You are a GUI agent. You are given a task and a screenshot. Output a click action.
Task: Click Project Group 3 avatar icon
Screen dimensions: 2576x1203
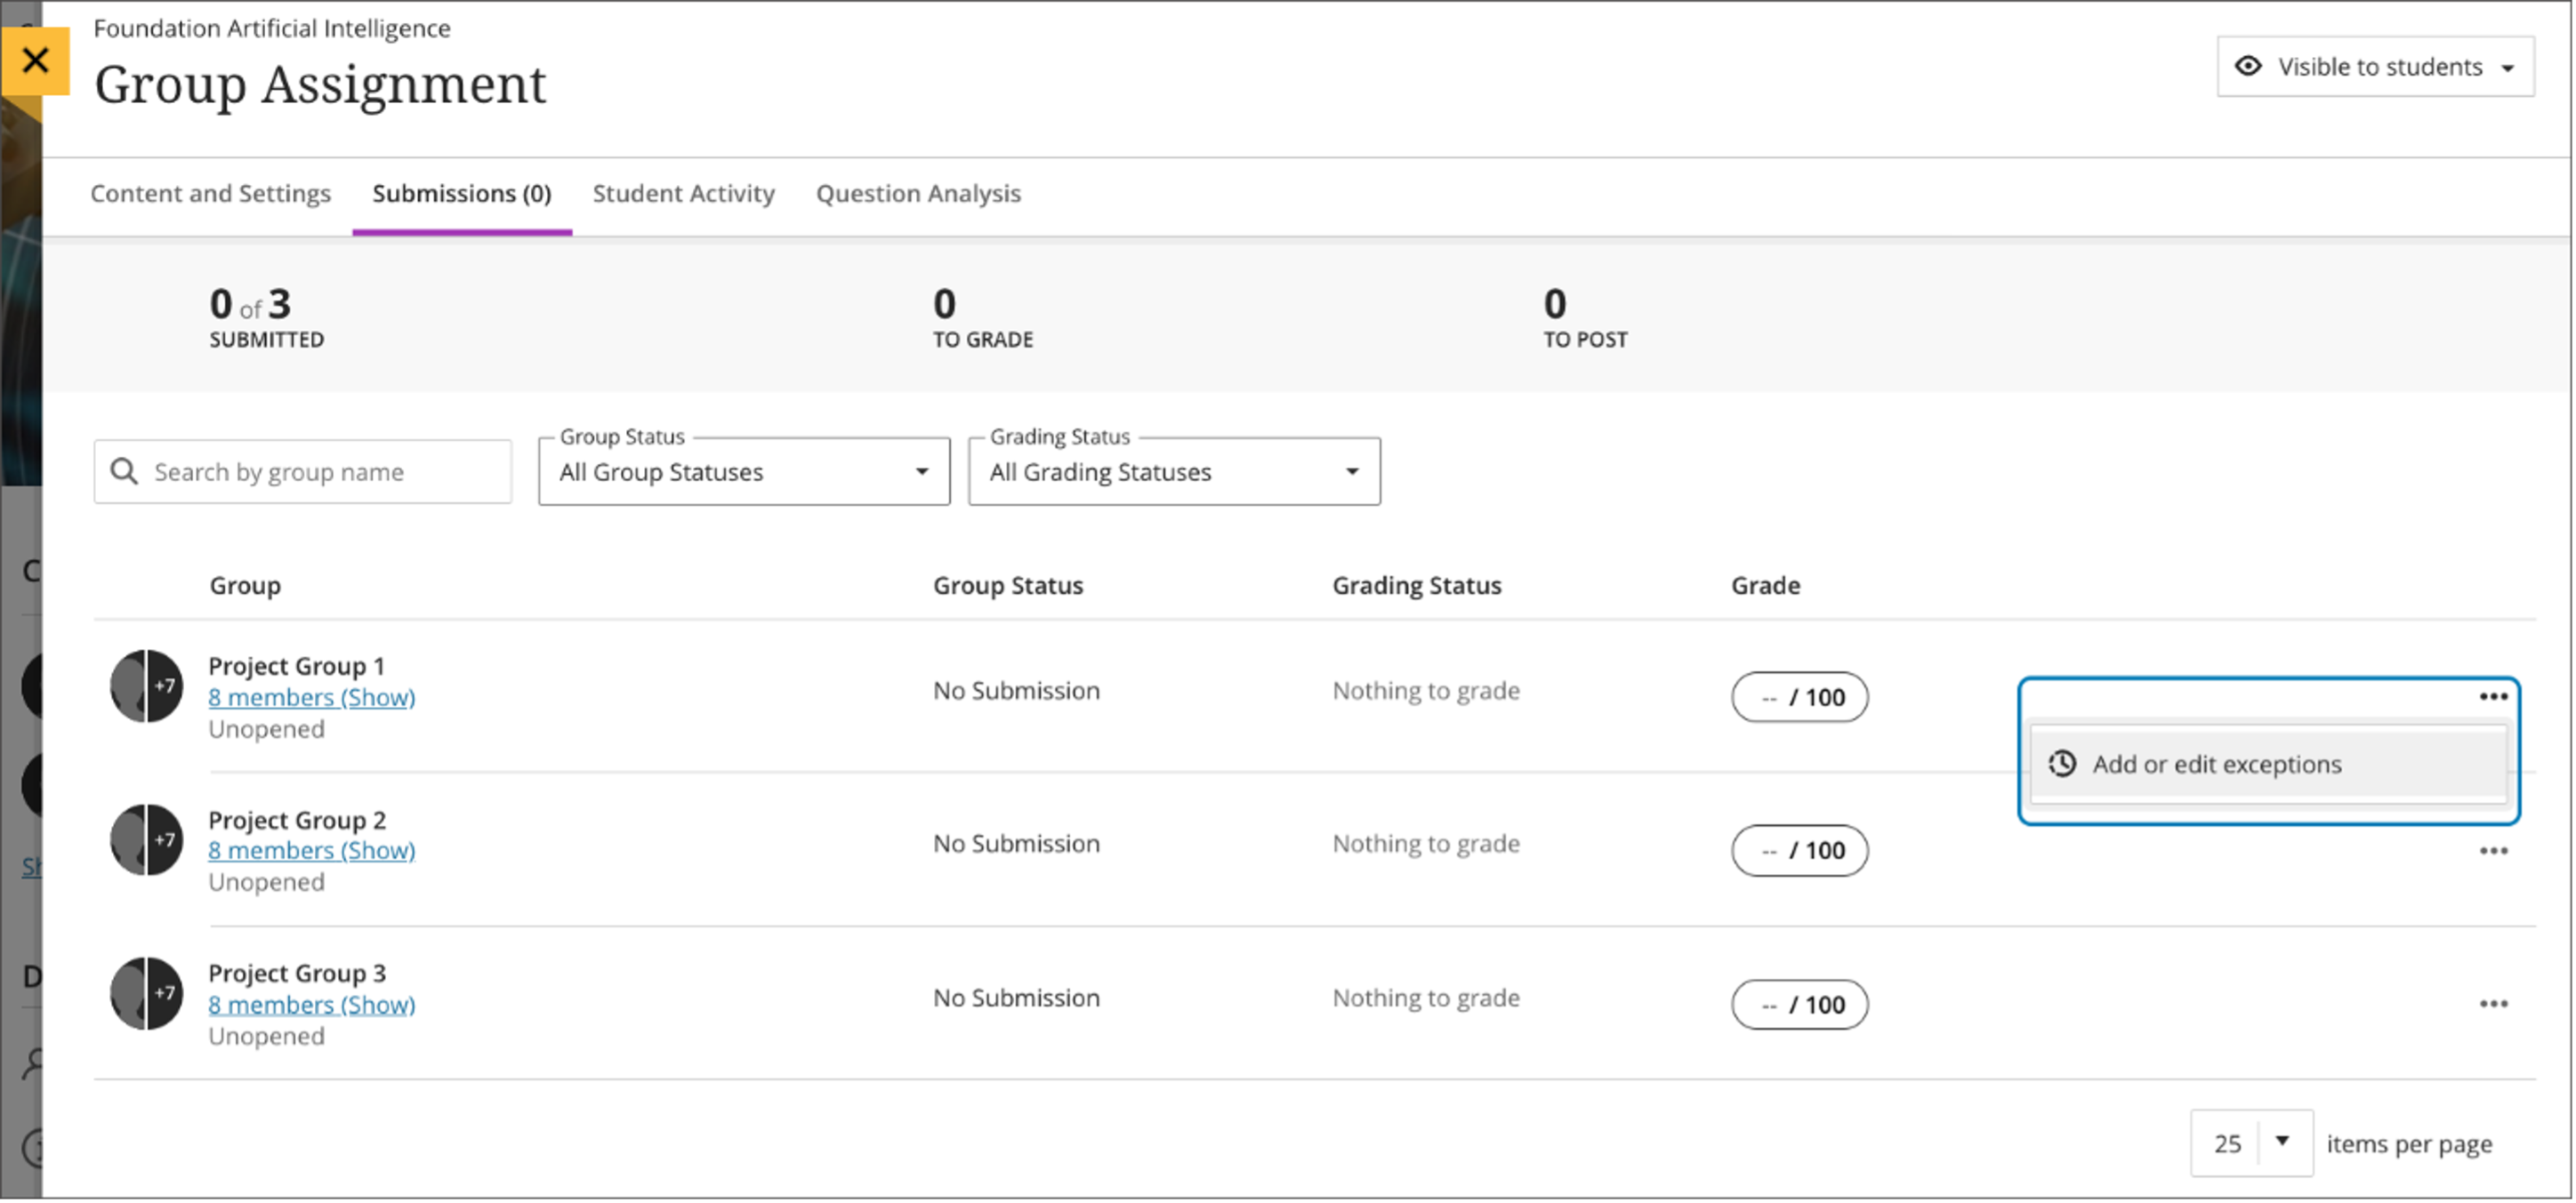coord(146,993)
